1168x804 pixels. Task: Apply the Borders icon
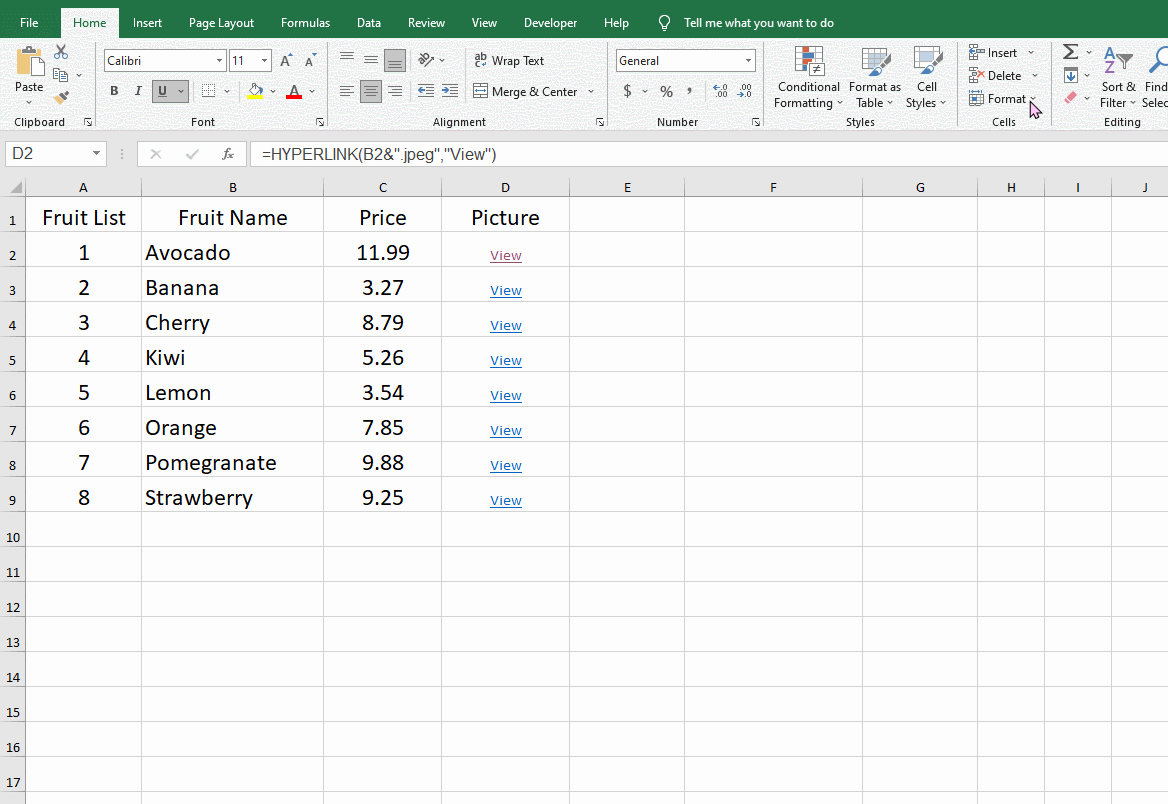209,91
